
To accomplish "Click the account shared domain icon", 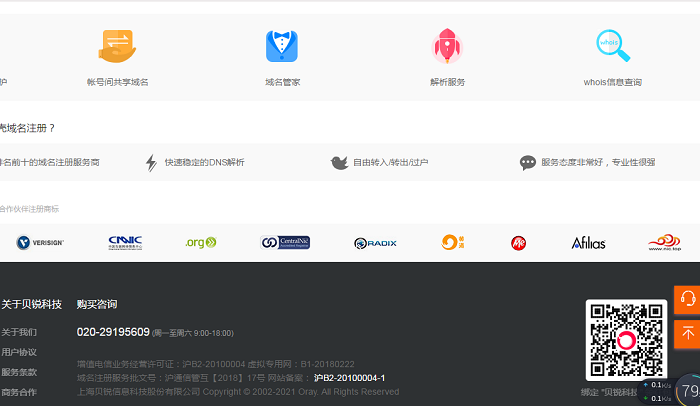I will (x=117, y=46).
